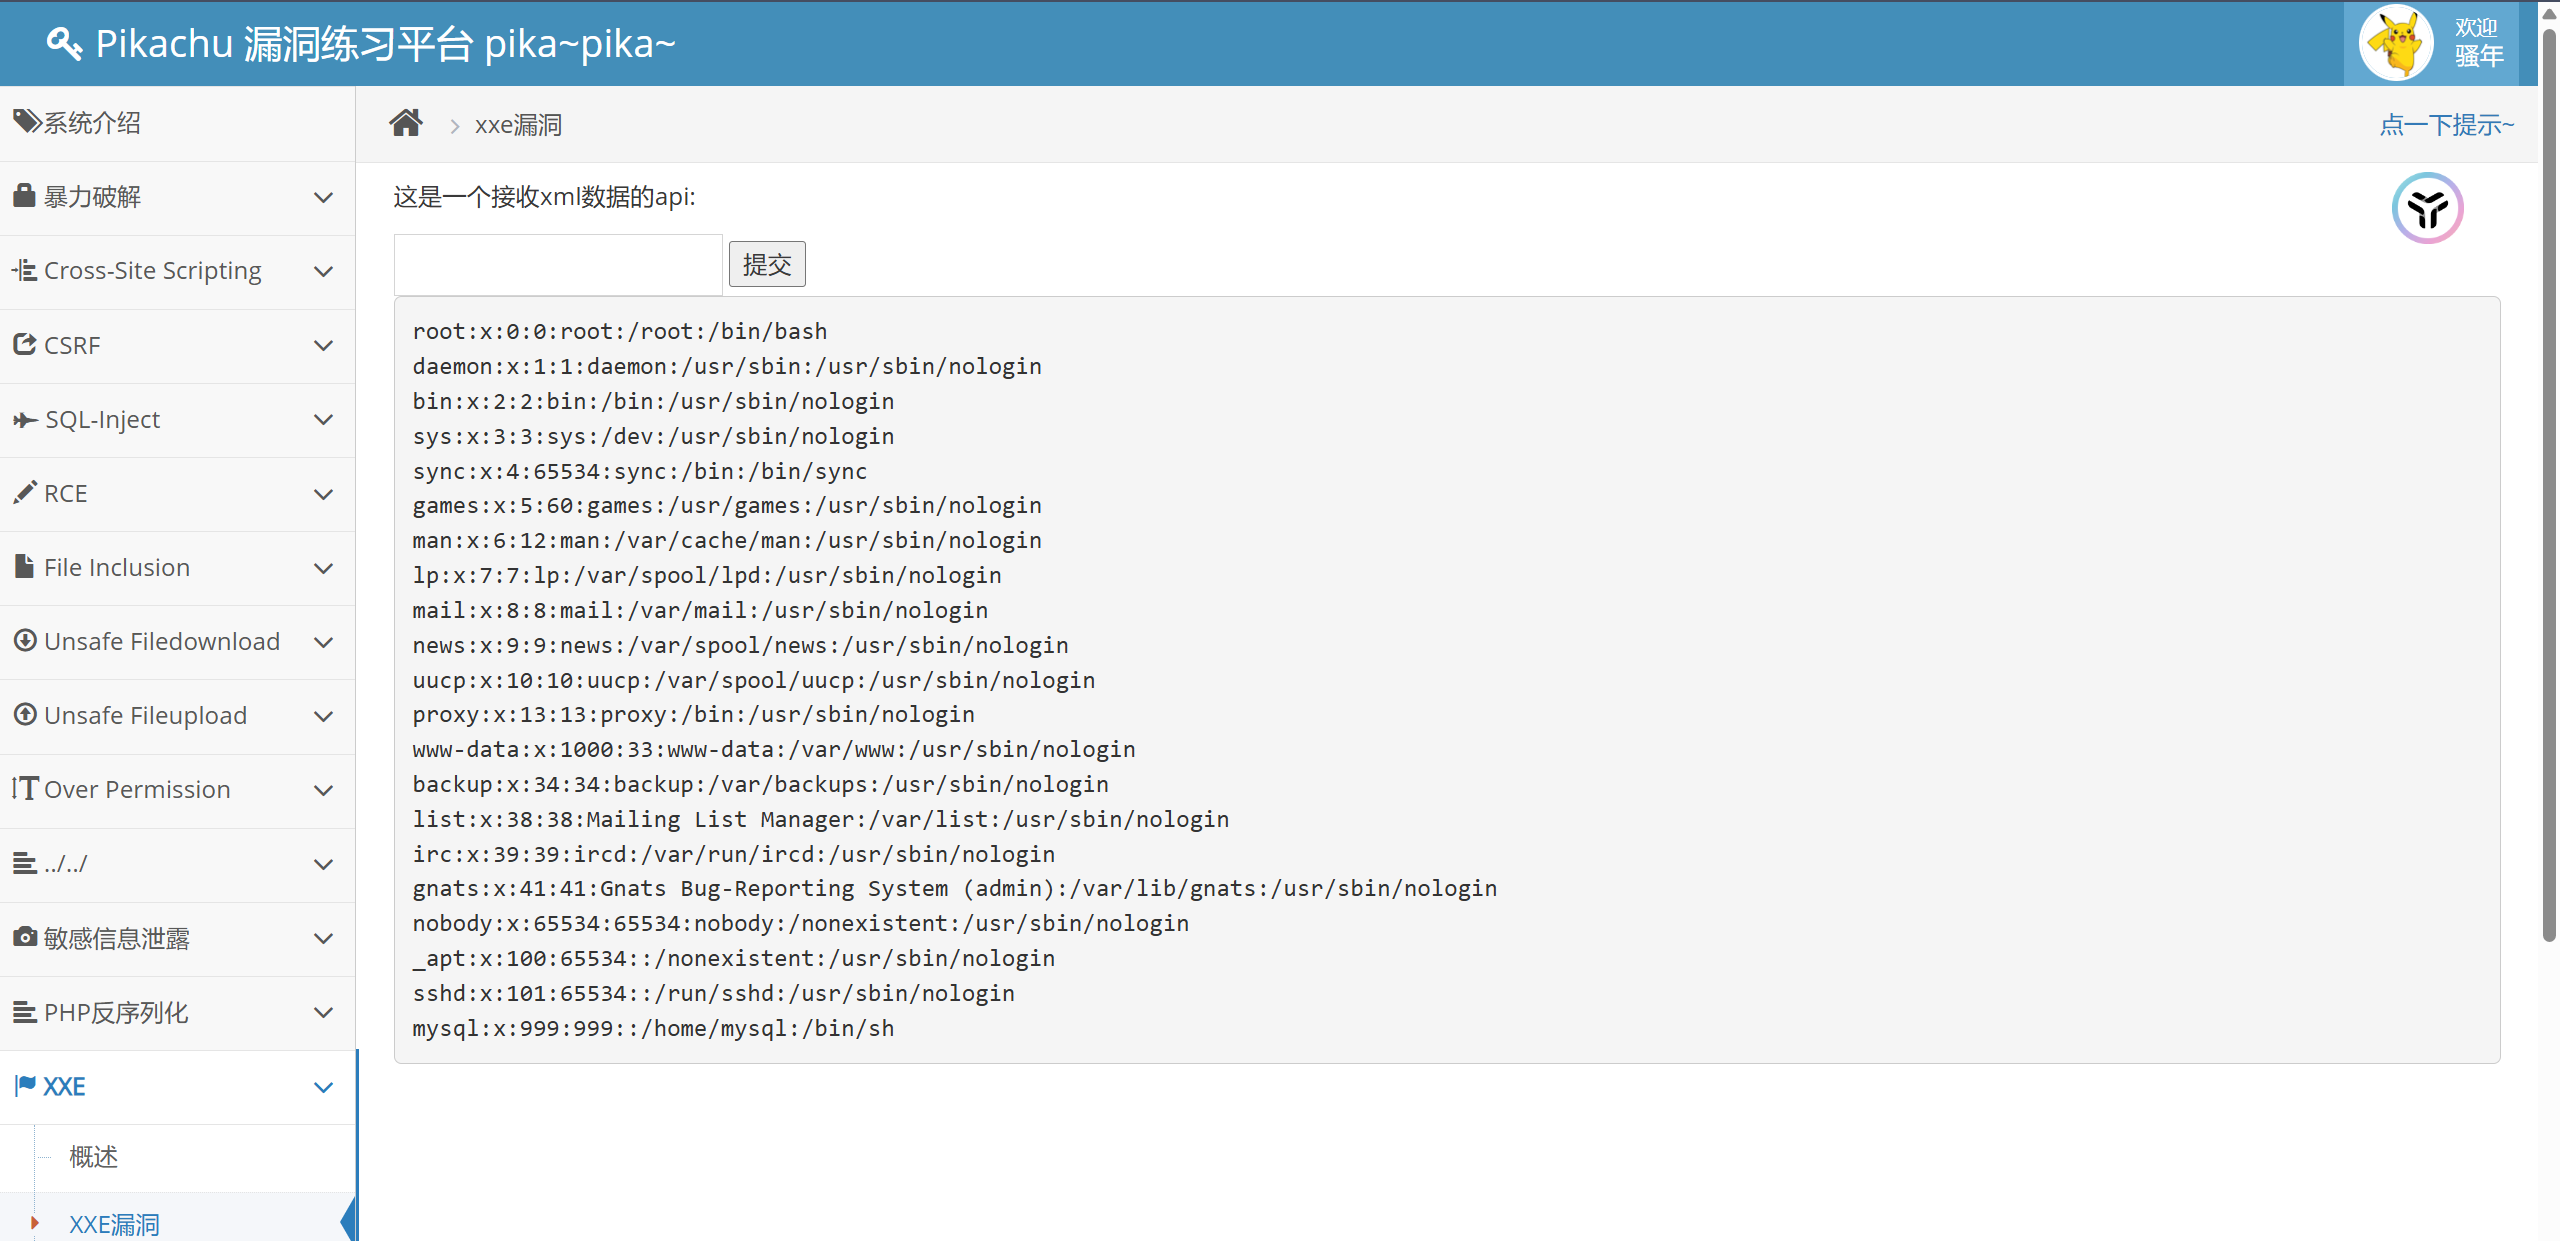The image size is (2560, 1241).
Task: Expand the Unsafe Fileupload chevron
Action: [x=323, y=716]
